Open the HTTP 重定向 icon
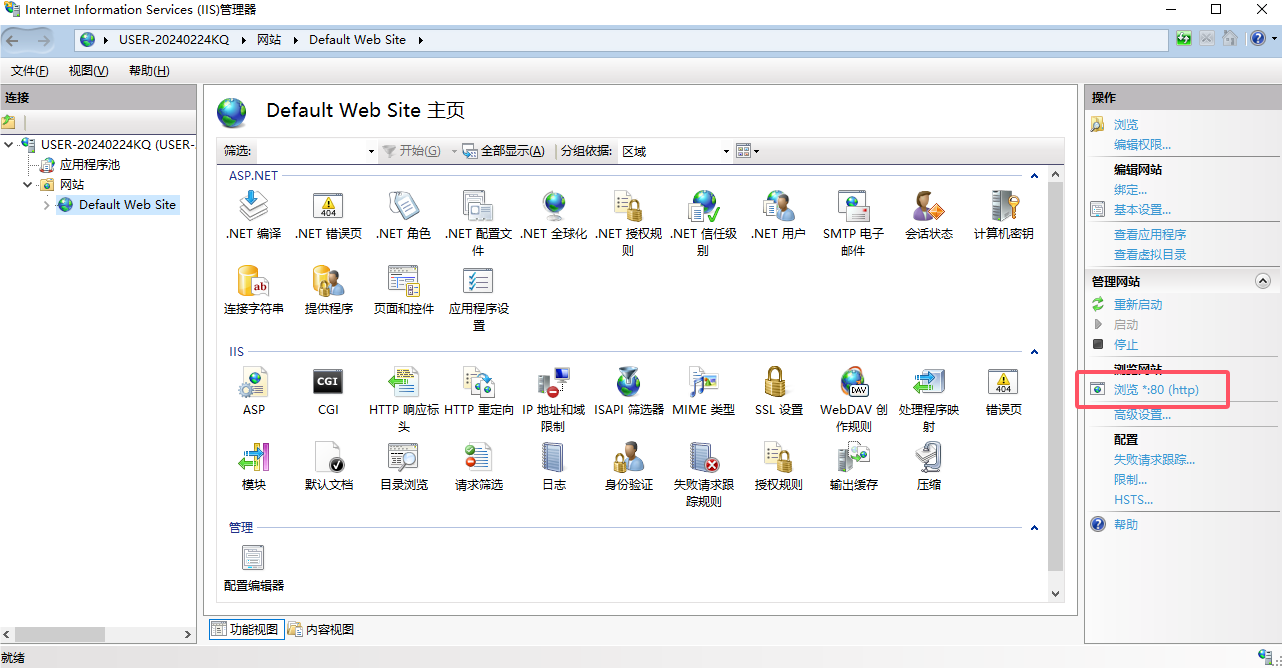The image size is (1282, 668). point(478,383)
